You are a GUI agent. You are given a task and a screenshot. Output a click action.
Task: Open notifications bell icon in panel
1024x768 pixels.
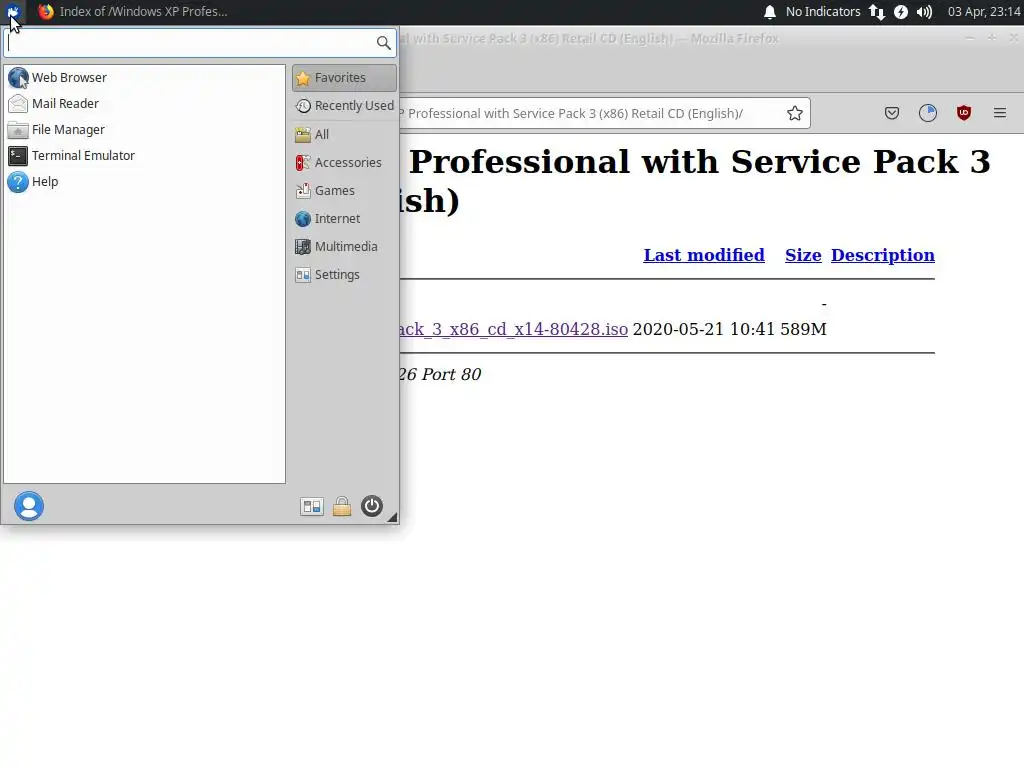pyautogui.click(x=770, y=12)
